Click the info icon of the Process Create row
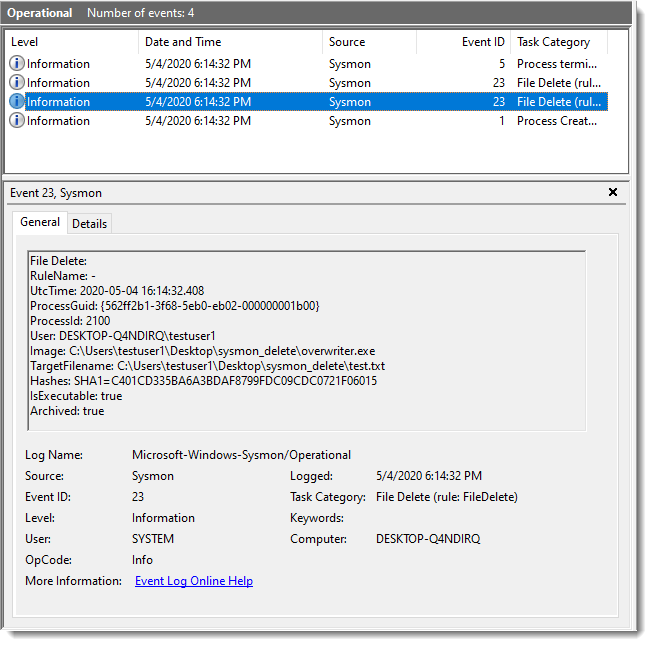The image size is (652, 646). click(17, 121)
